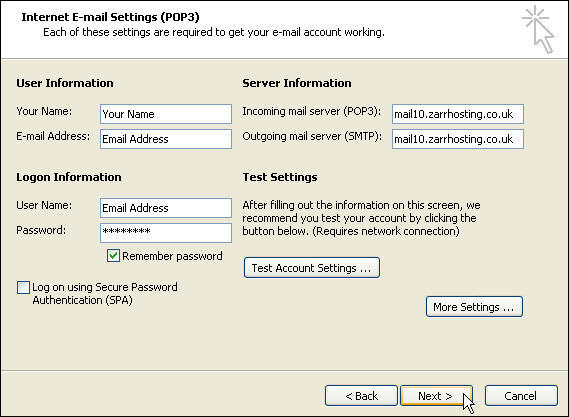Viewport: 569px width, 417px height.
Task: Go to the Back page
Action: pos(361,396)
